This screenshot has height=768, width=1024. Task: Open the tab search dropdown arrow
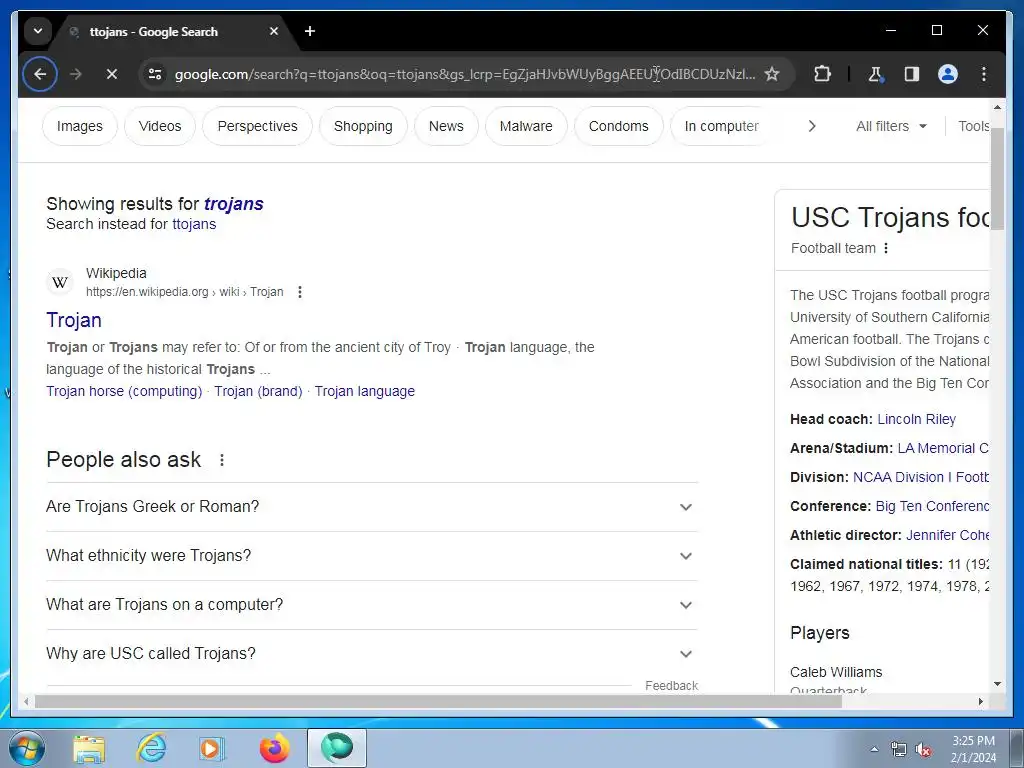pyautogui.click(x=38, y=31)
